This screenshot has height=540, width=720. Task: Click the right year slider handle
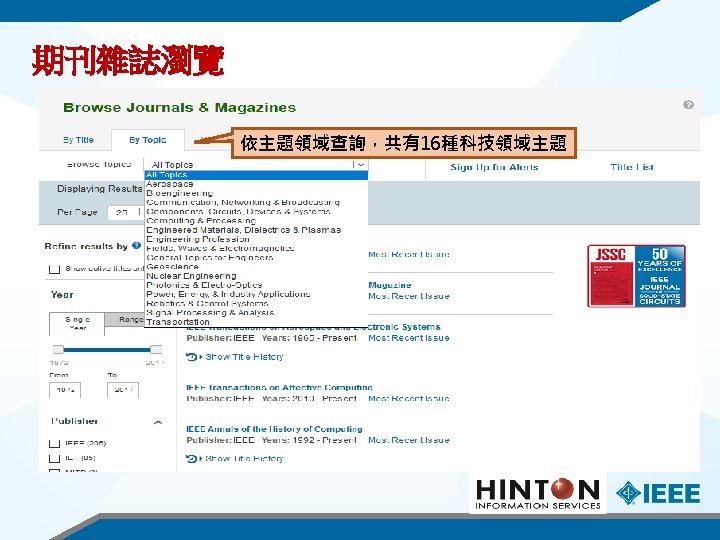[156, 349]
